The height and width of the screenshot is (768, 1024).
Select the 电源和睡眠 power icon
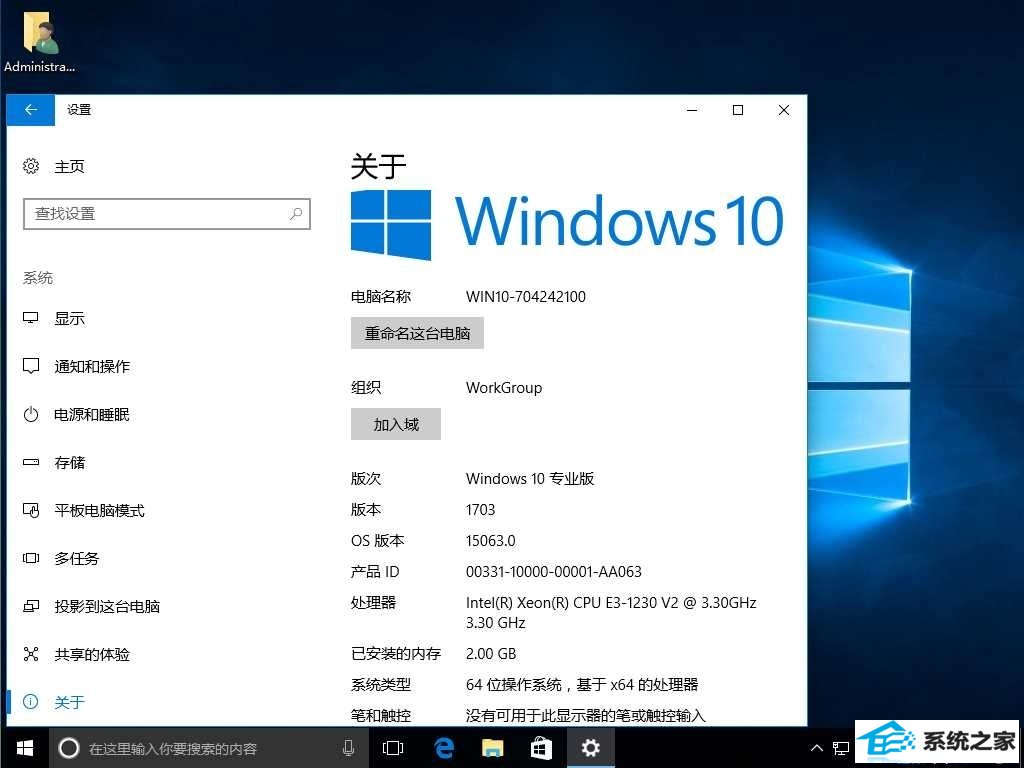[x=31, y=414]
